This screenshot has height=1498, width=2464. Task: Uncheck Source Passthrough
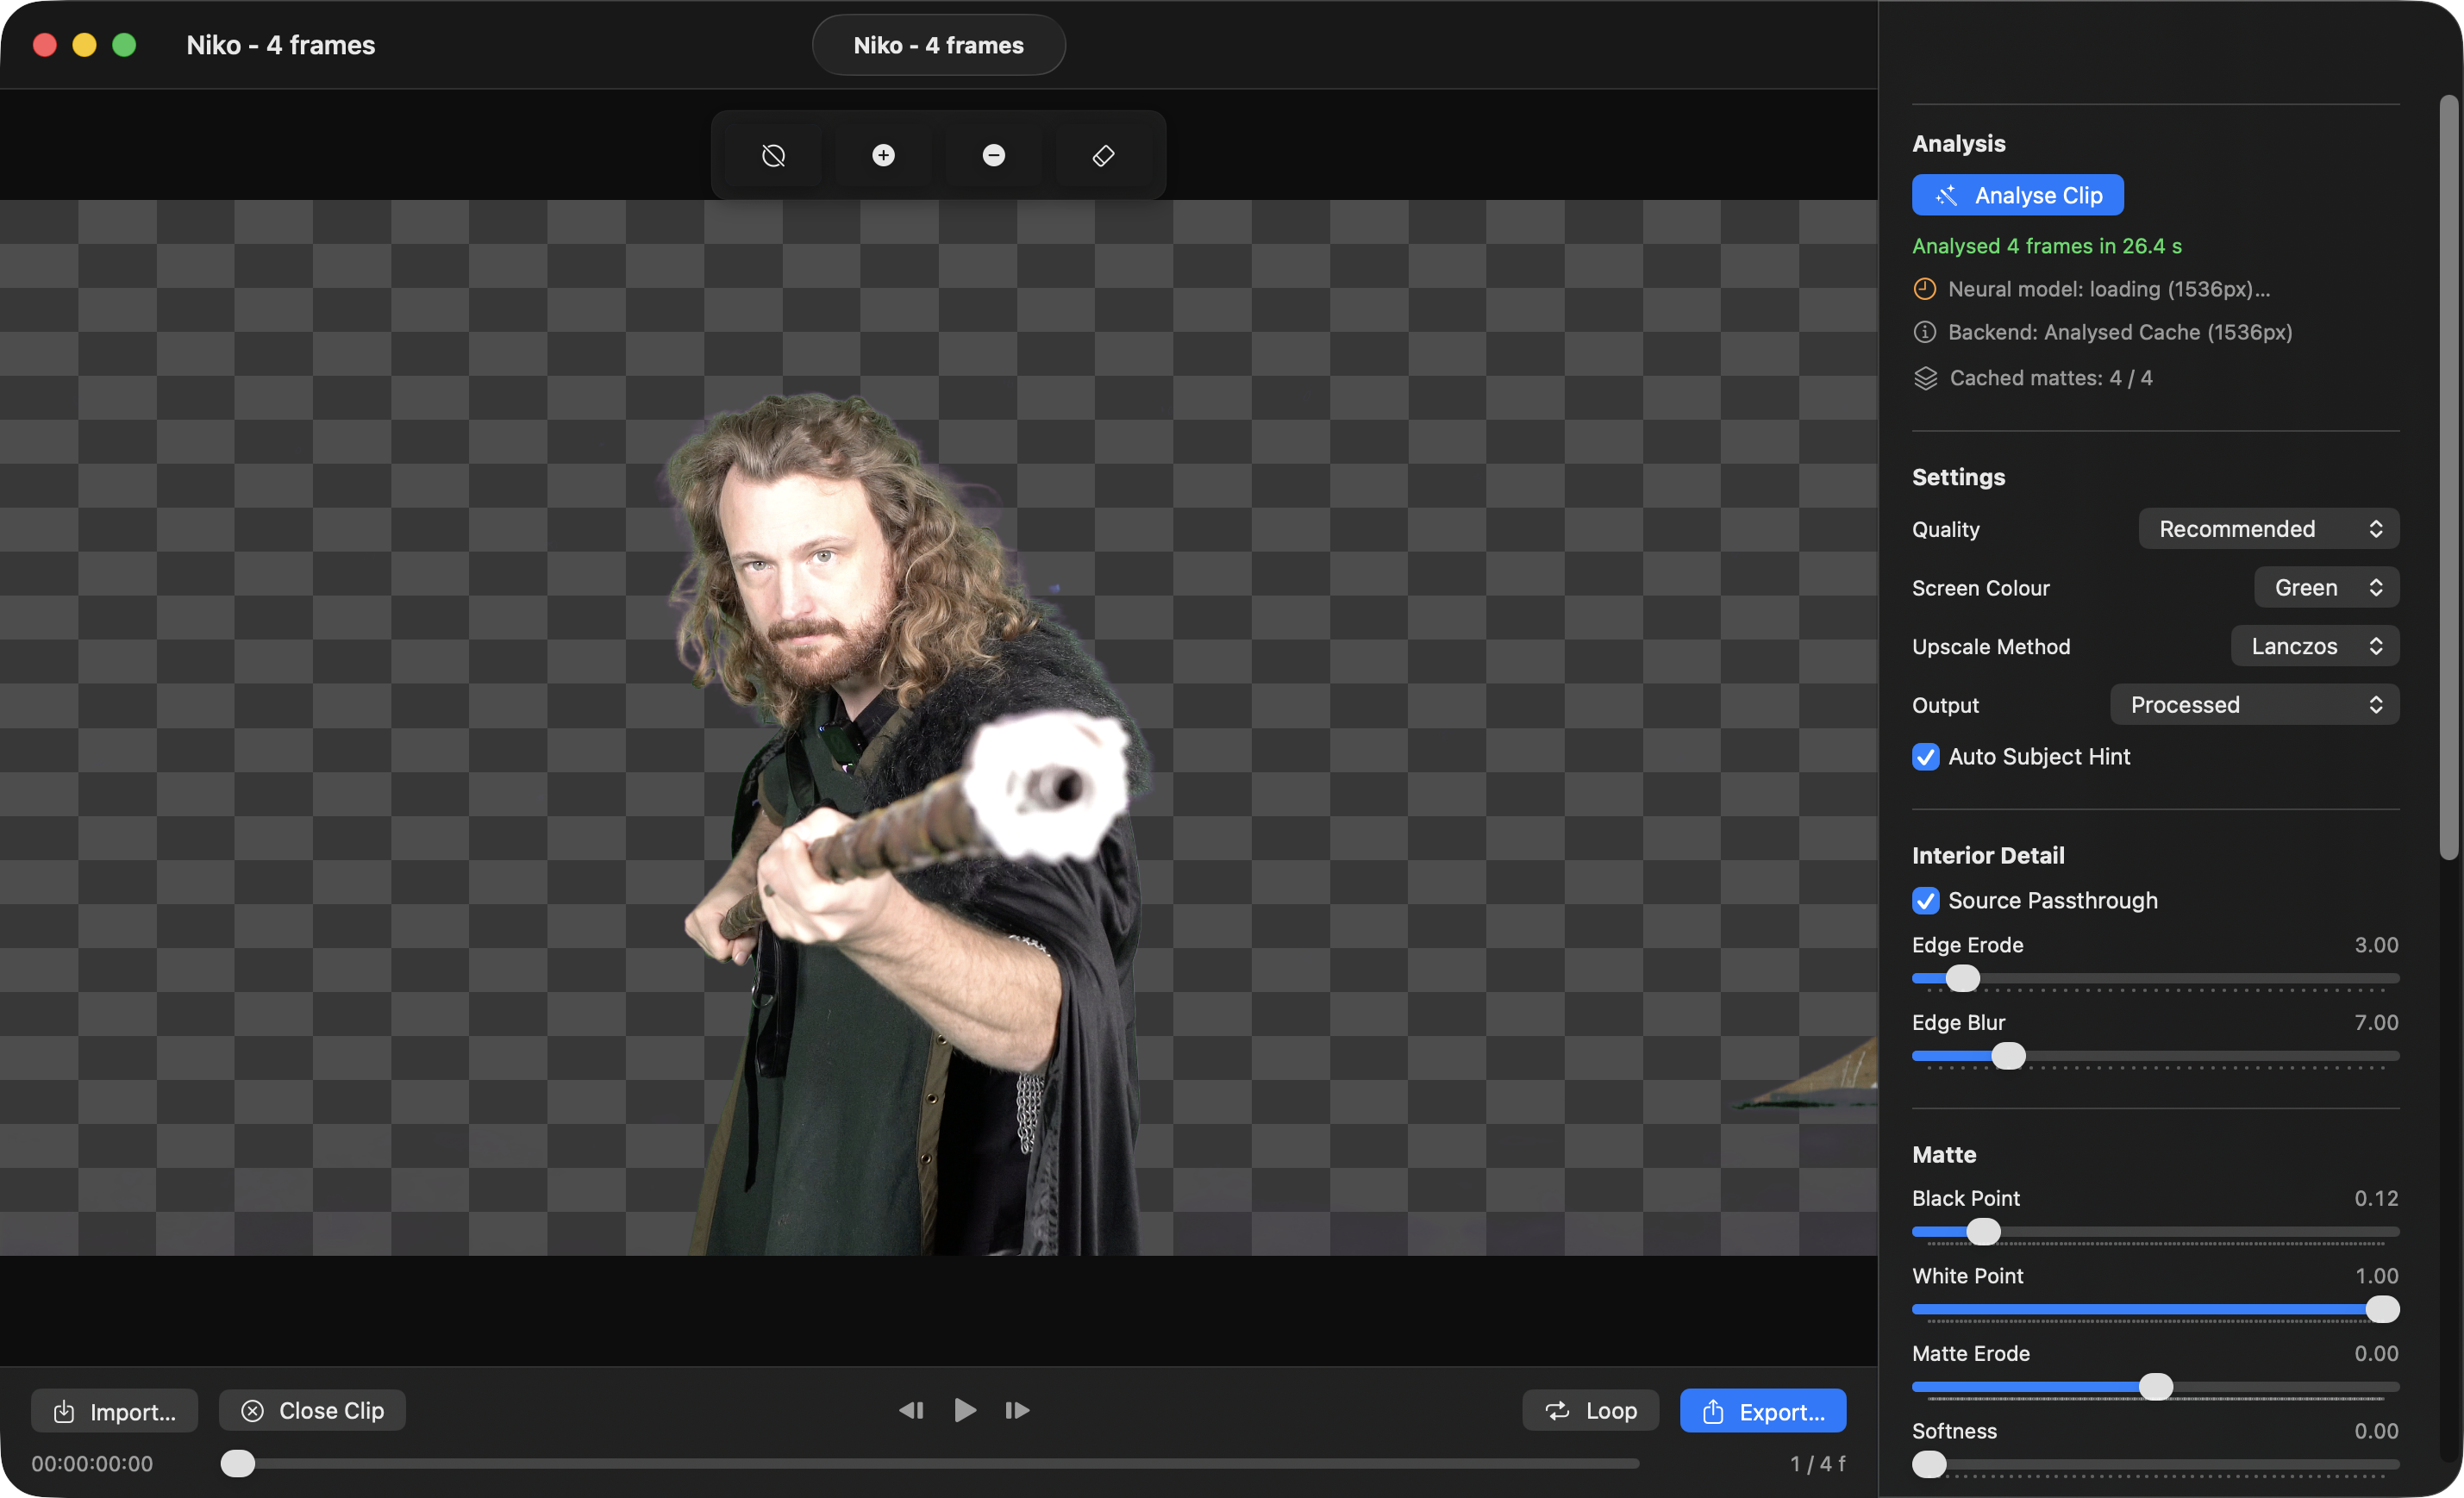pyautogui.click(x=1925, y=900)
